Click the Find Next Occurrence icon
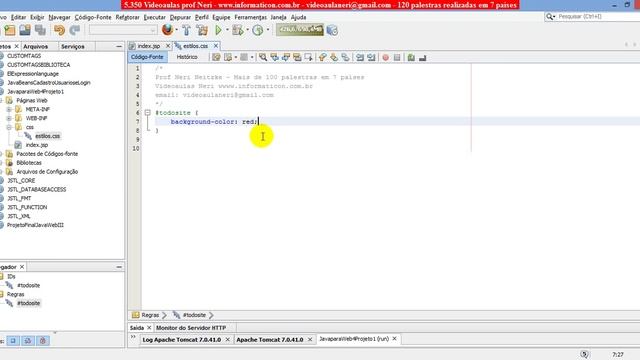 [x=286, y=58]
